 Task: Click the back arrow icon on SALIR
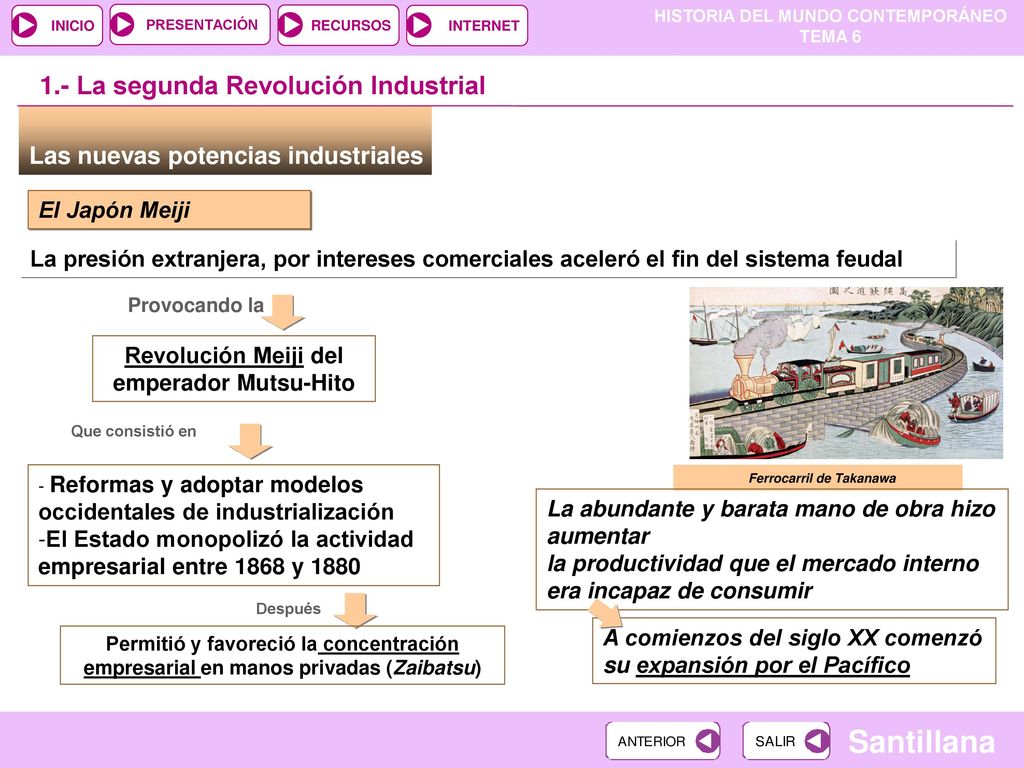pos(816,741)
